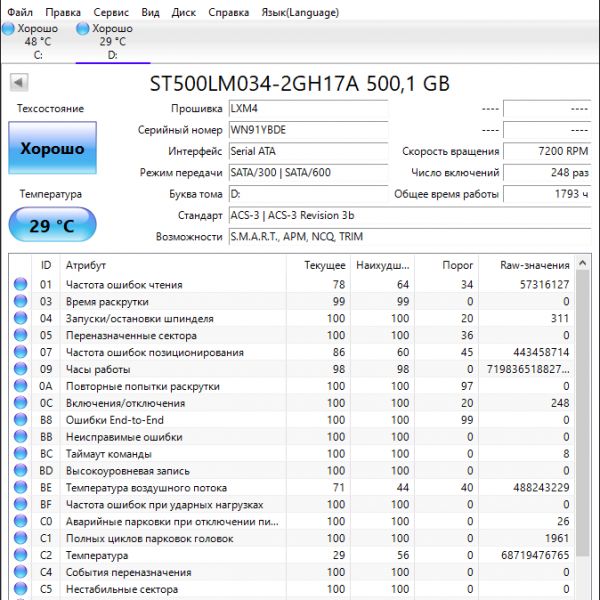This screenshot has height=600, width=600.
Task: Click status icon for C2 Температура row
Action: point(21,555)
